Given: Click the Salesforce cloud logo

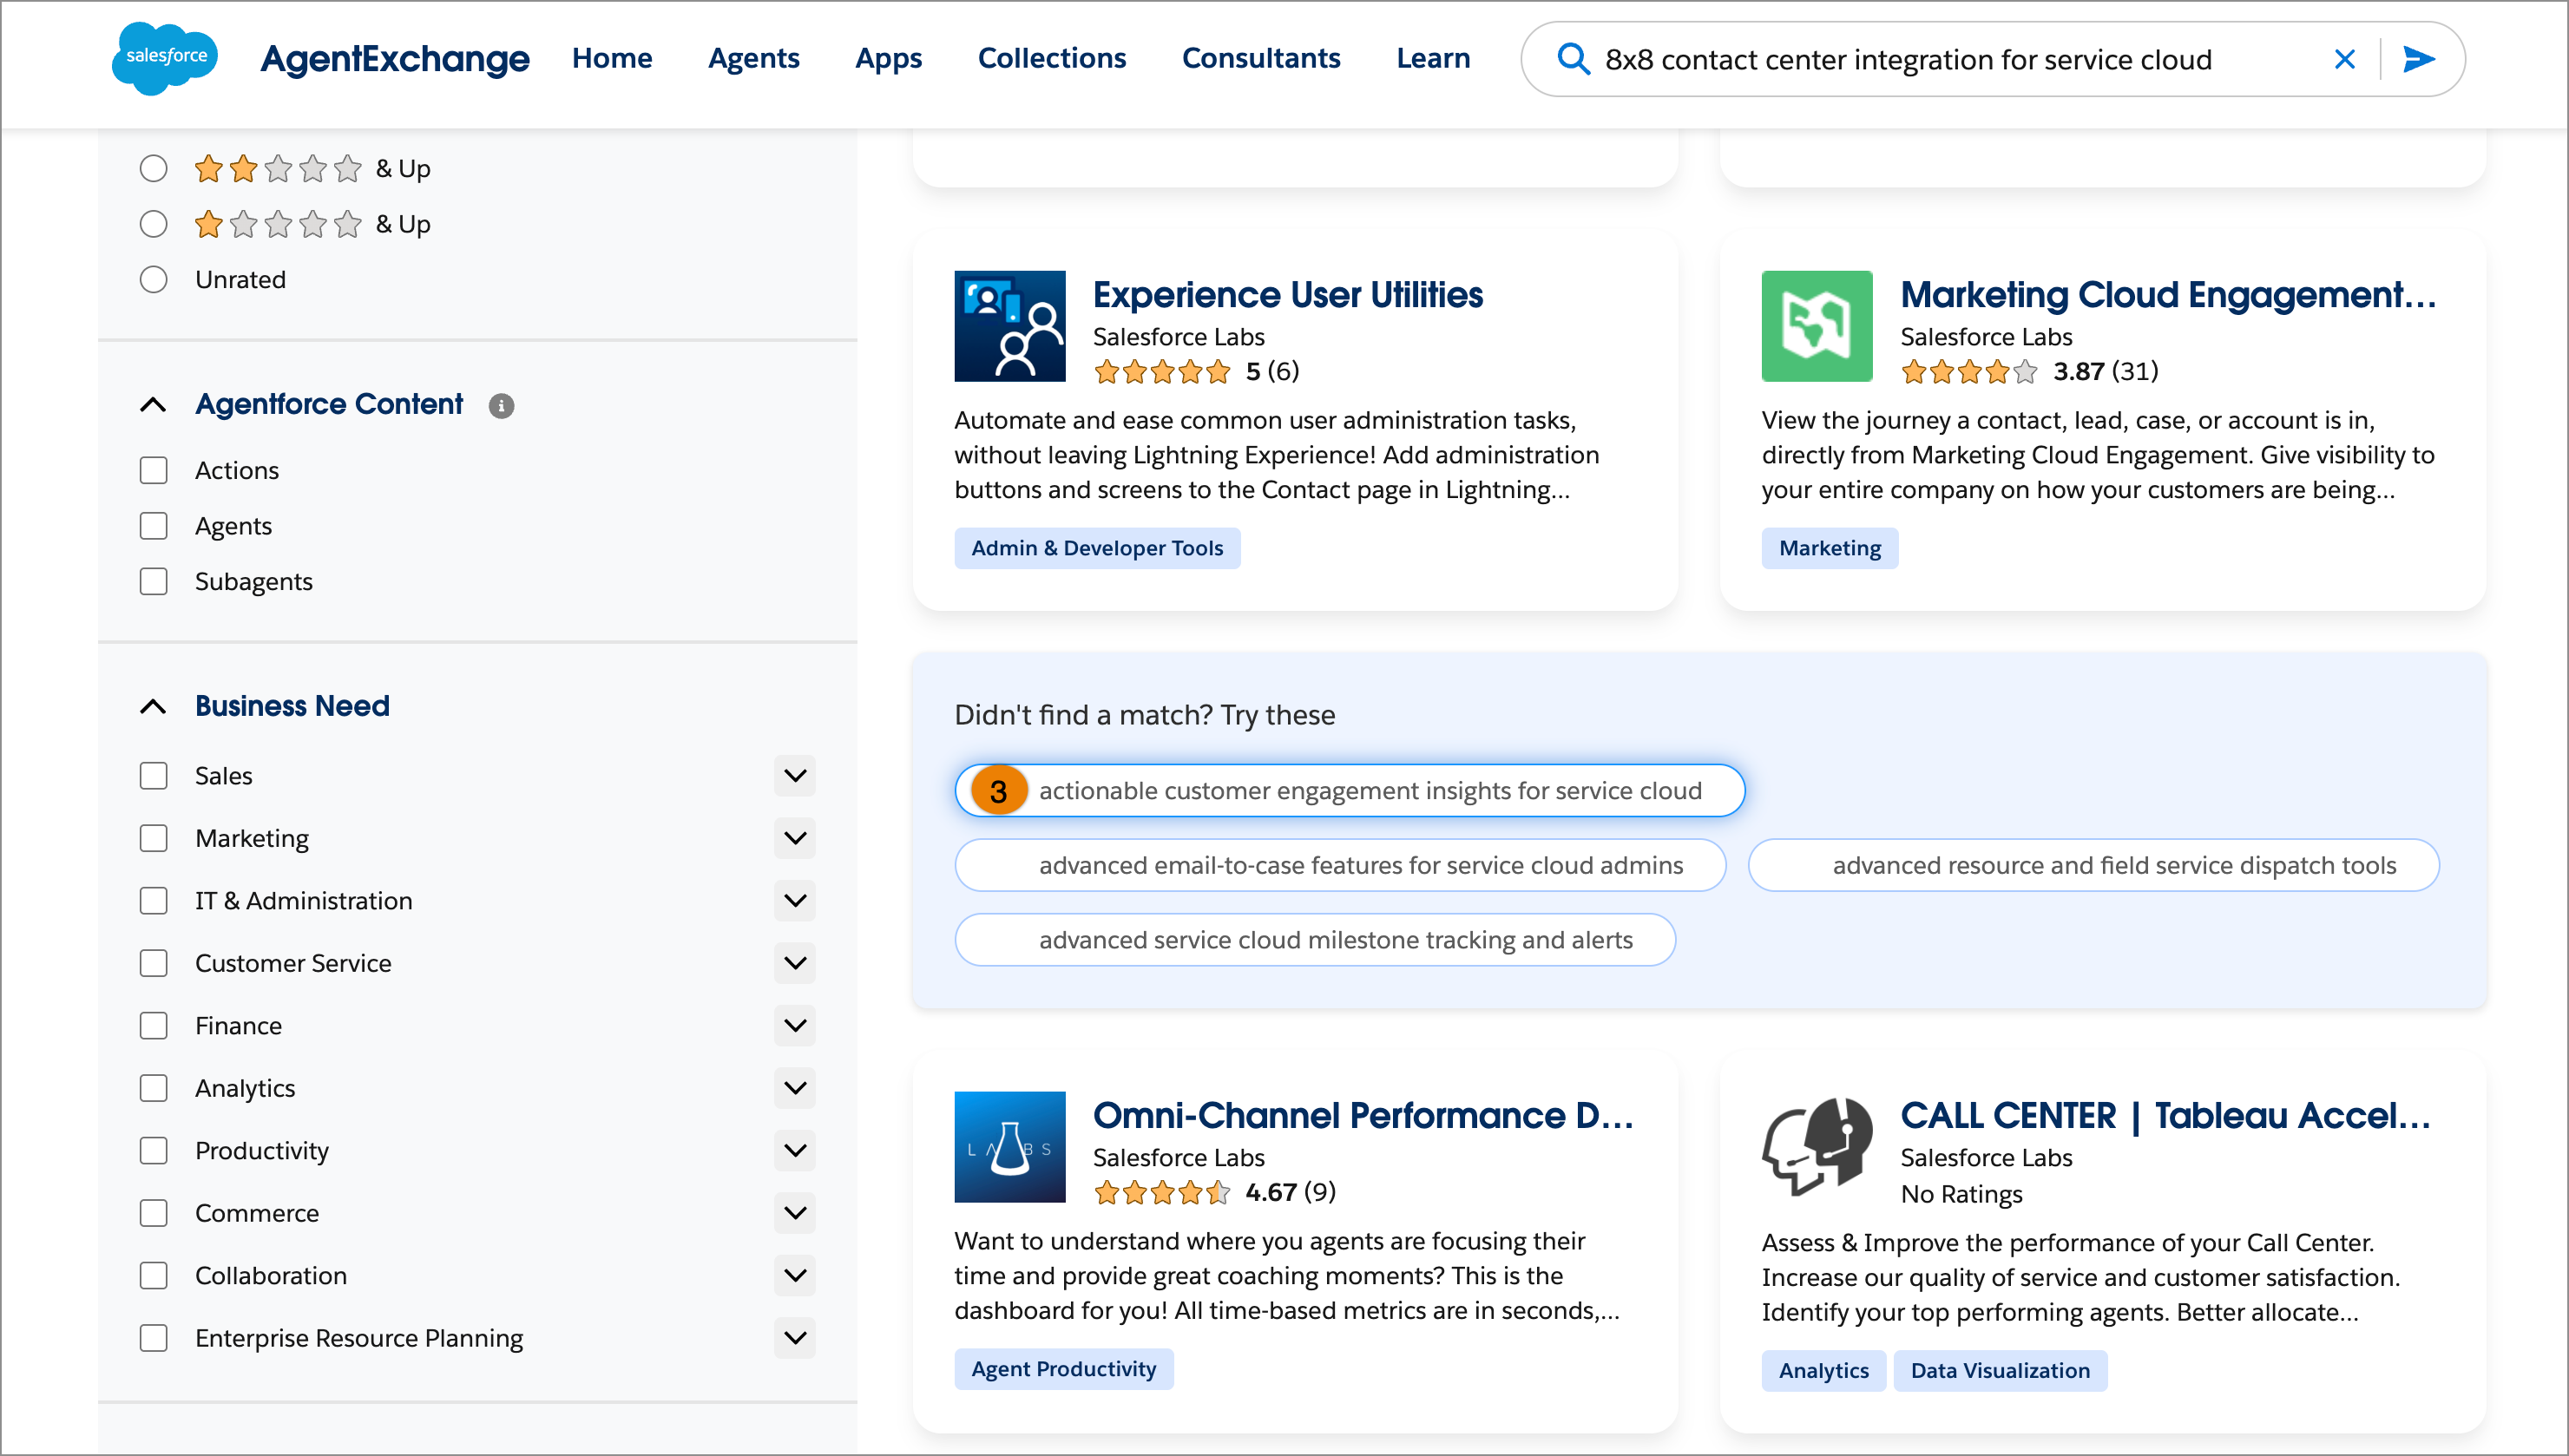Looking at the screenshot, I should [165, 58].
